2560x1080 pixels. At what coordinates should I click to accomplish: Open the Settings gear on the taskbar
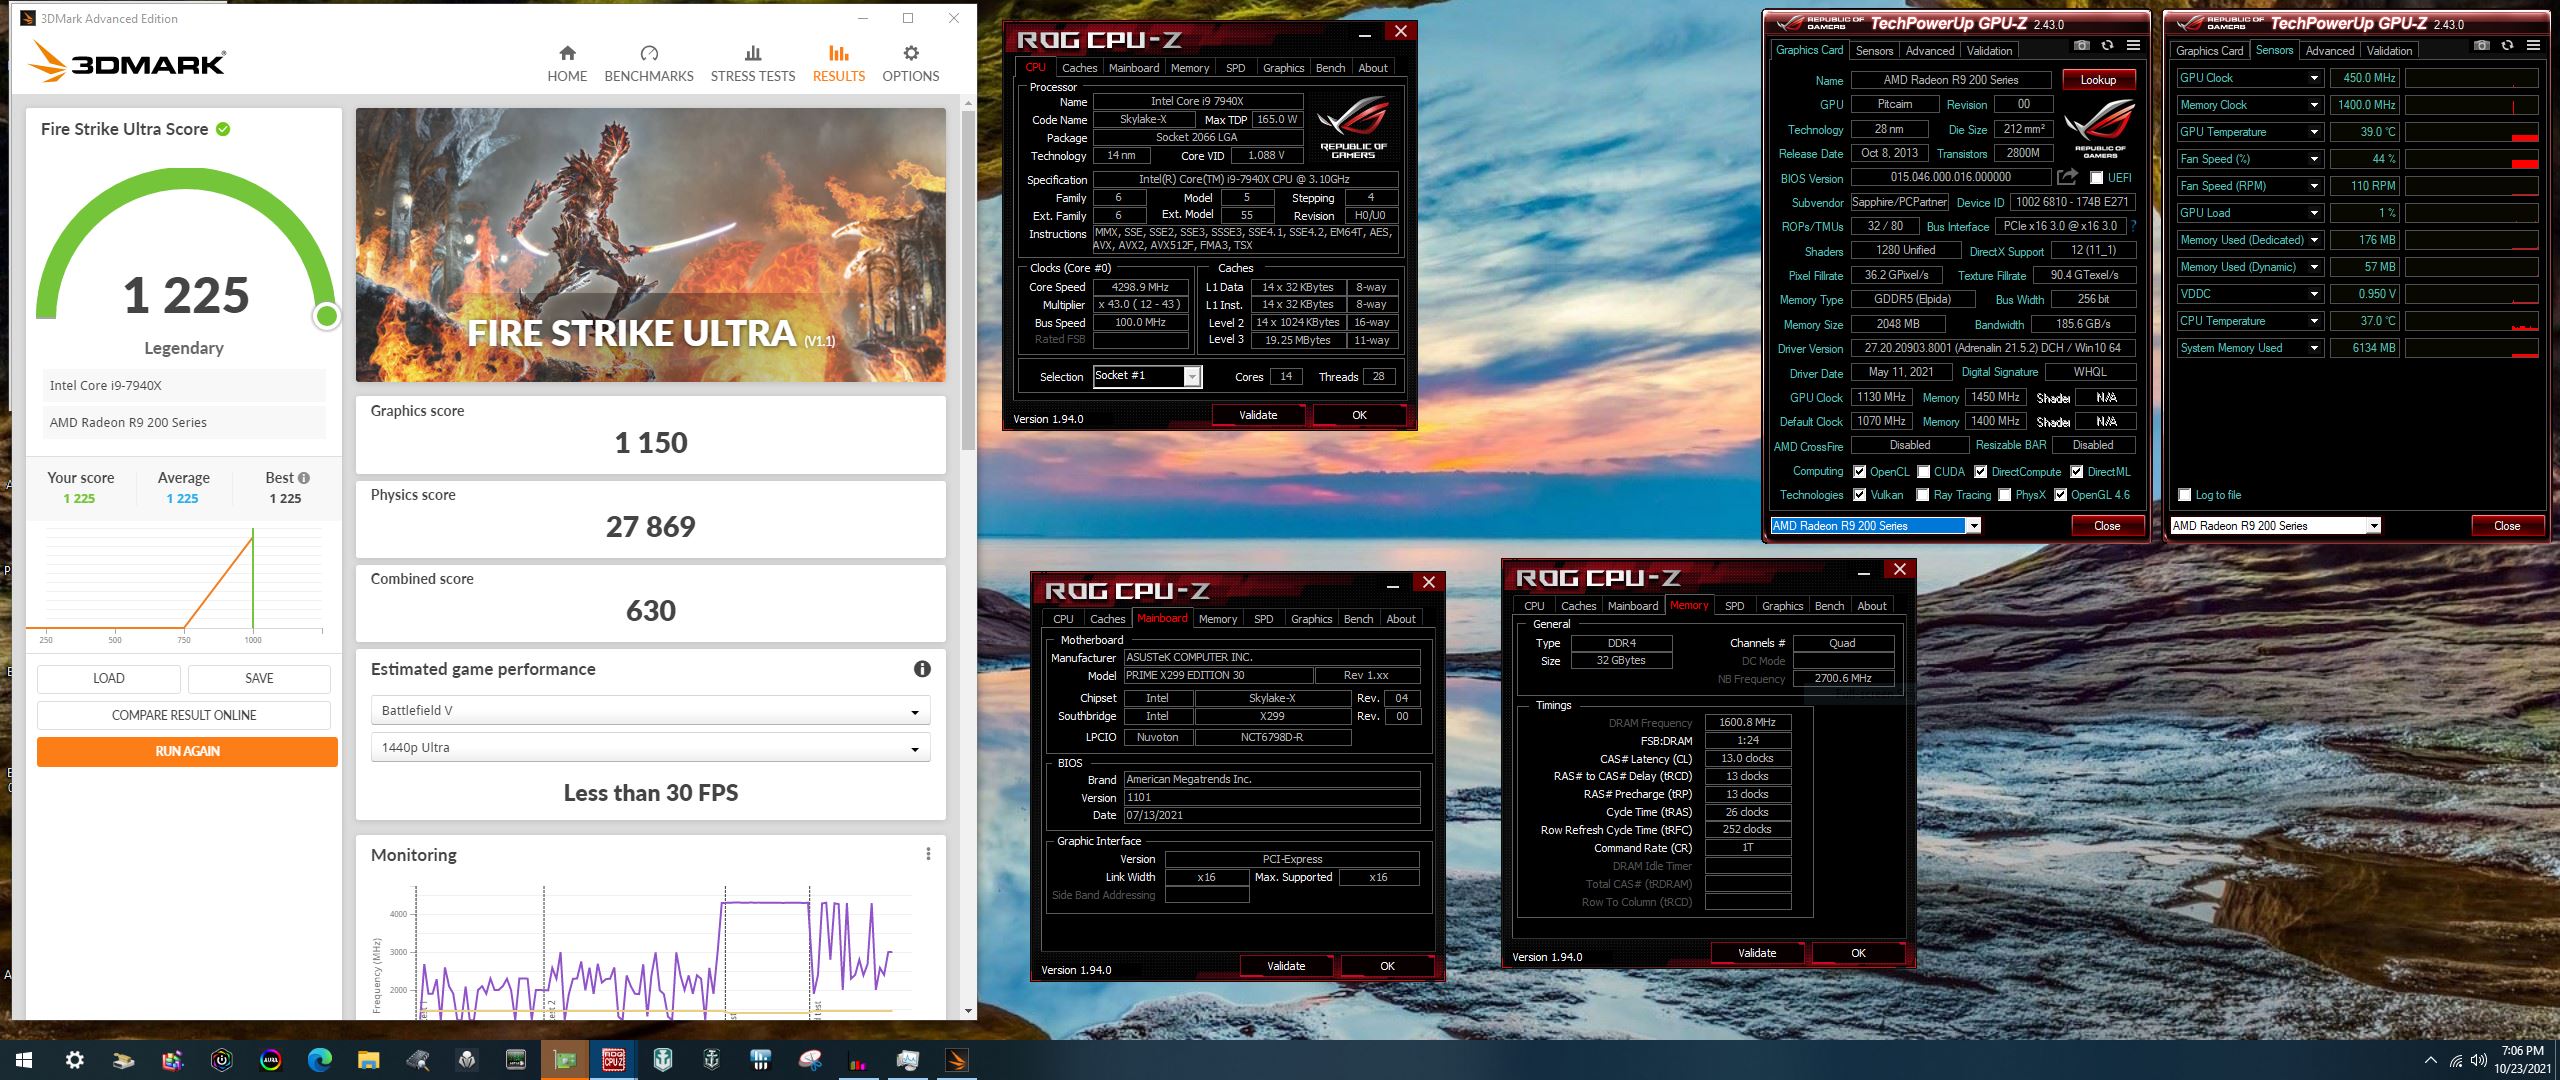[x=74, y=1060]
